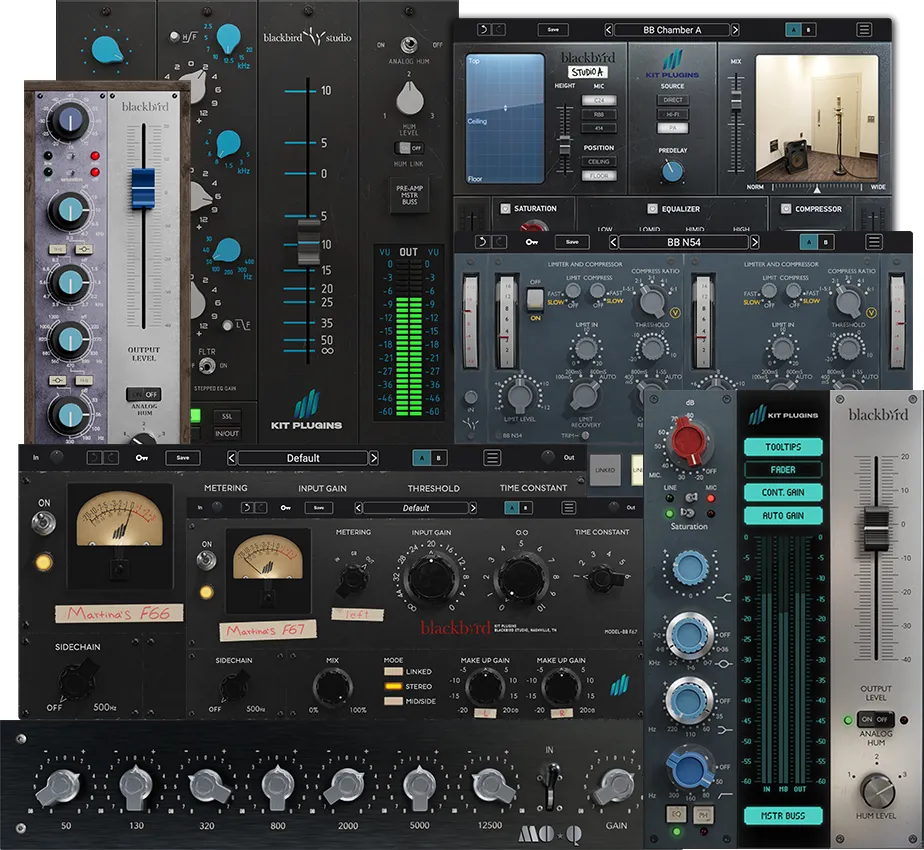Toggle the BB N54 ON/OFF switch
Viewport: 924px width, 850px height.
click(x=535, y=299)
